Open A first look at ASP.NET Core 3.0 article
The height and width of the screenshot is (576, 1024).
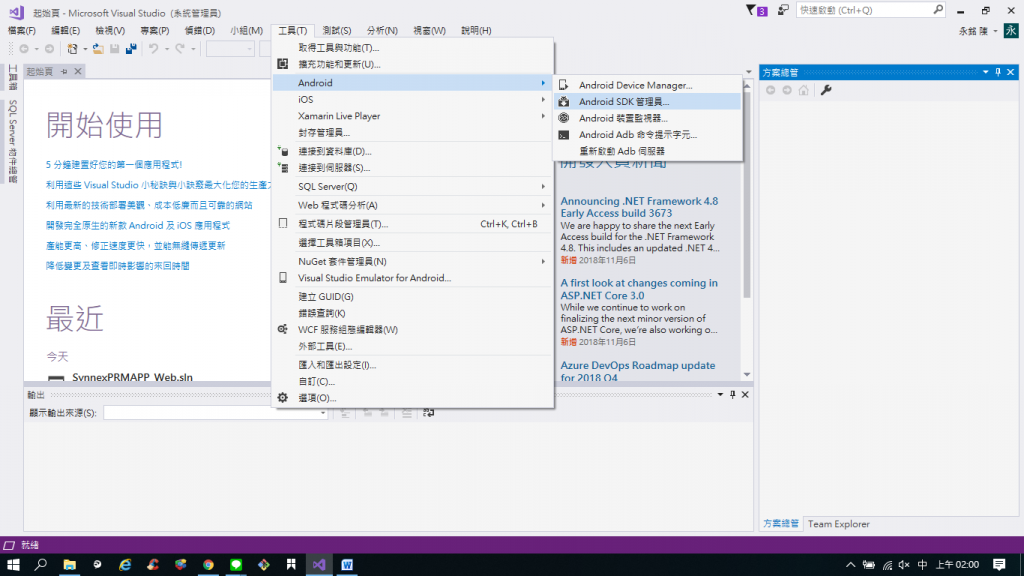pyautogui.click(x=639, y=289)
